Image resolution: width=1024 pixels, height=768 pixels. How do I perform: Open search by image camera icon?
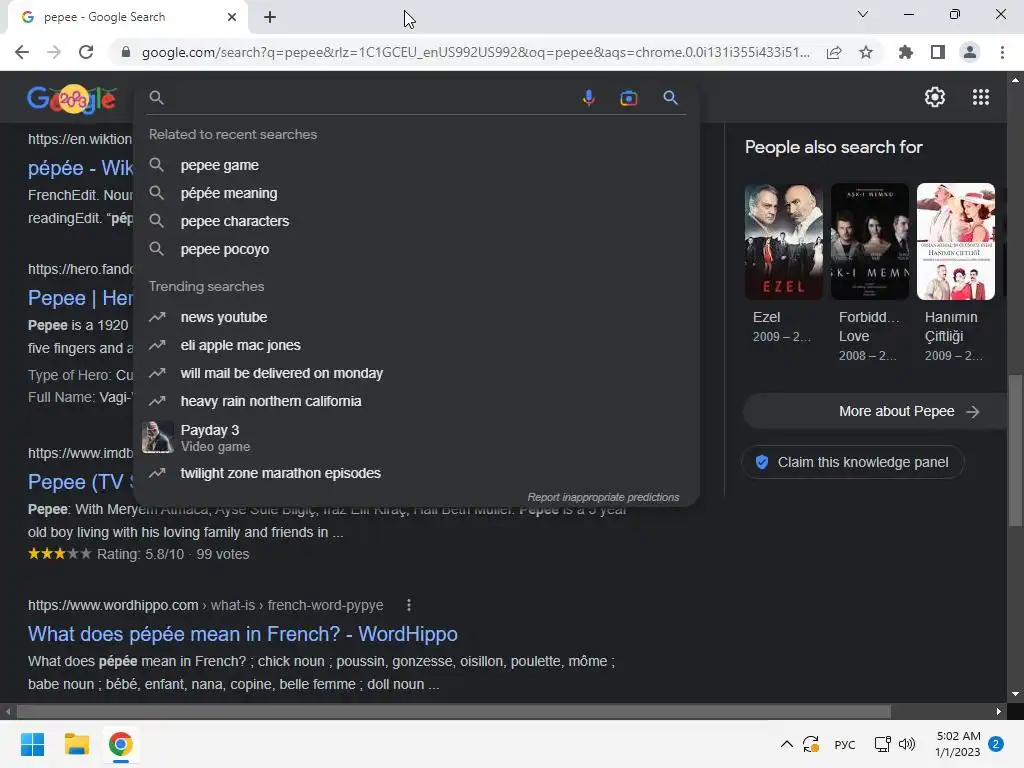click(628, 98)
